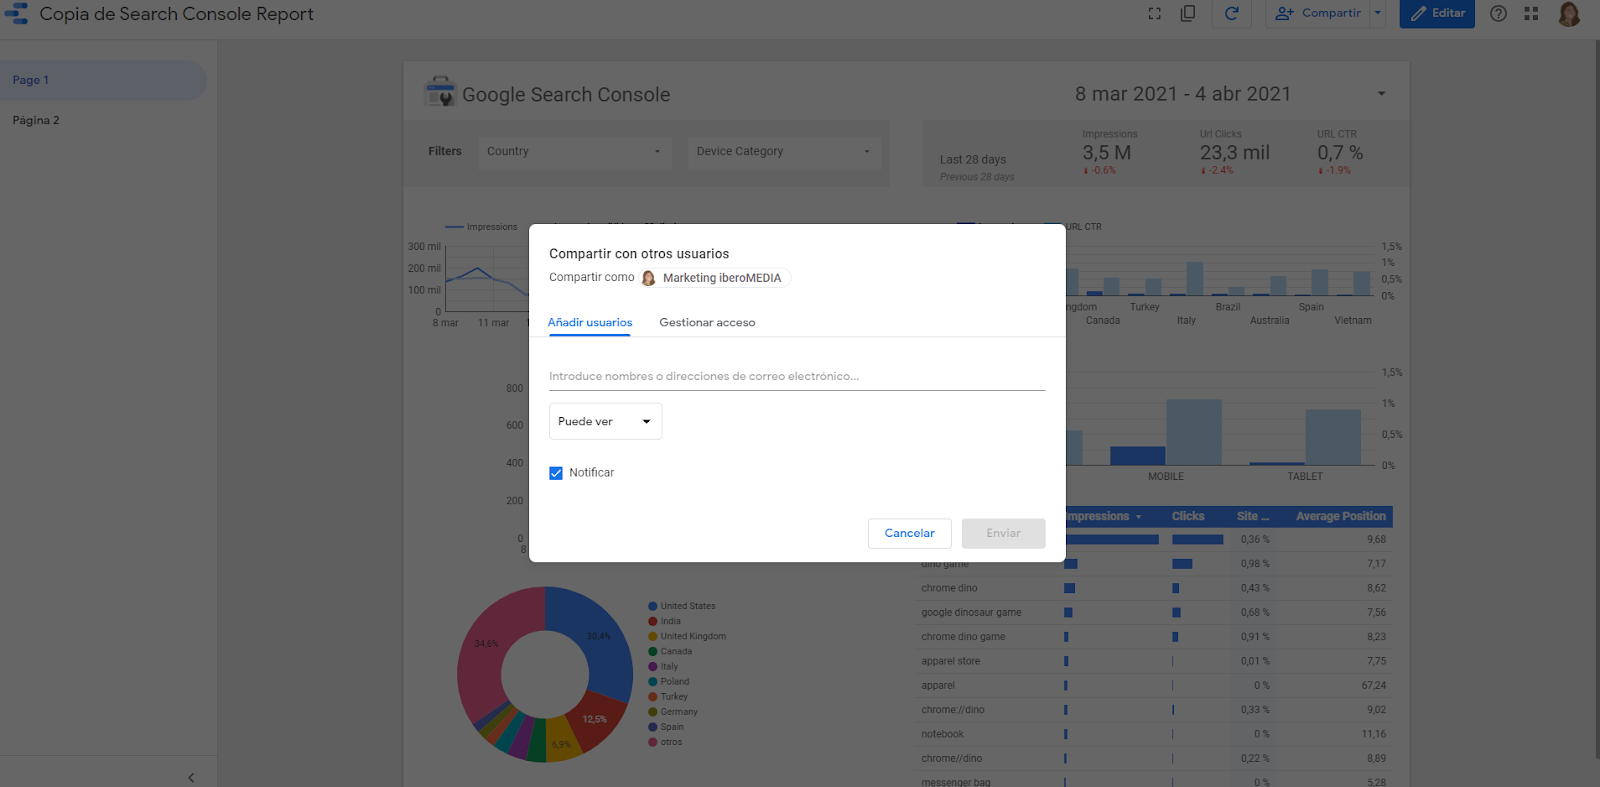Open the Compartir share button
1600x787 pixels.
pos(1317,14)
